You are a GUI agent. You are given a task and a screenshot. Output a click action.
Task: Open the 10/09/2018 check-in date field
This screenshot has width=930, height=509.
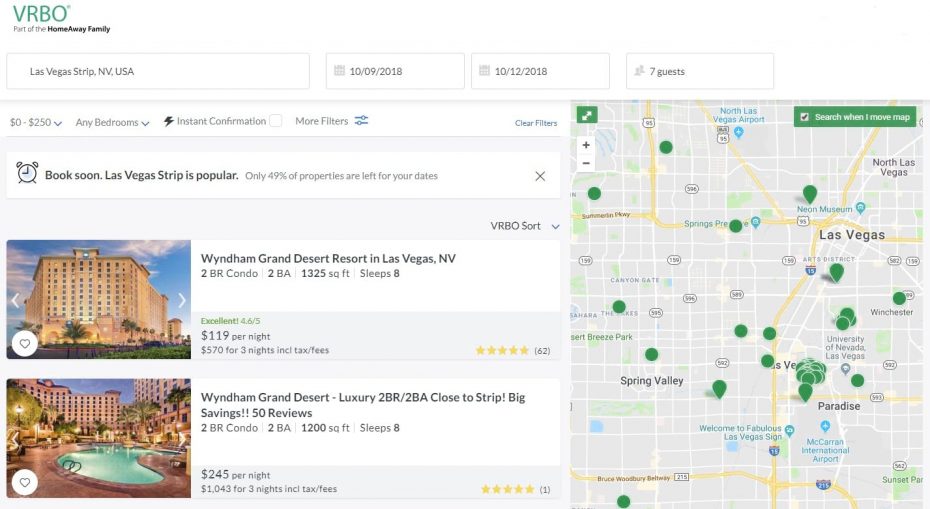tap(395, 71)
